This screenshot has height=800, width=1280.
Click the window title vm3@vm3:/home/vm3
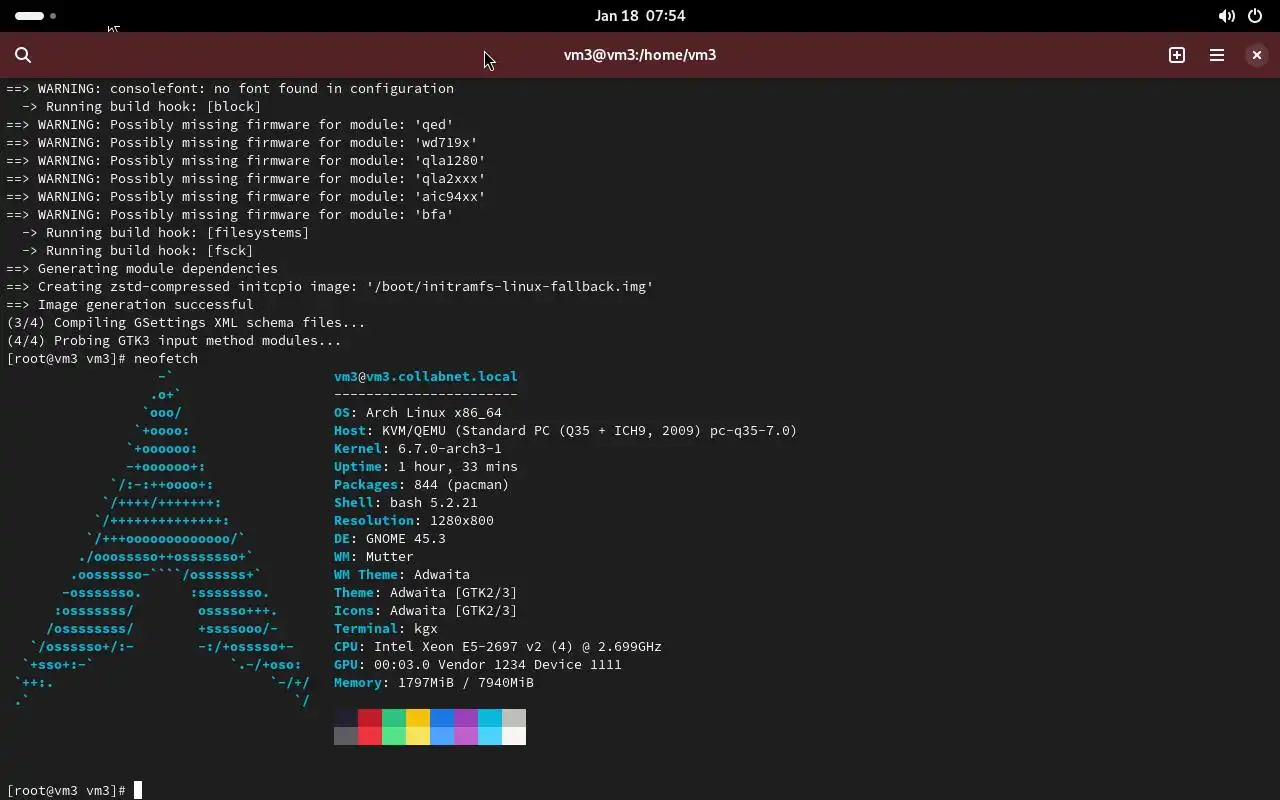640,55
